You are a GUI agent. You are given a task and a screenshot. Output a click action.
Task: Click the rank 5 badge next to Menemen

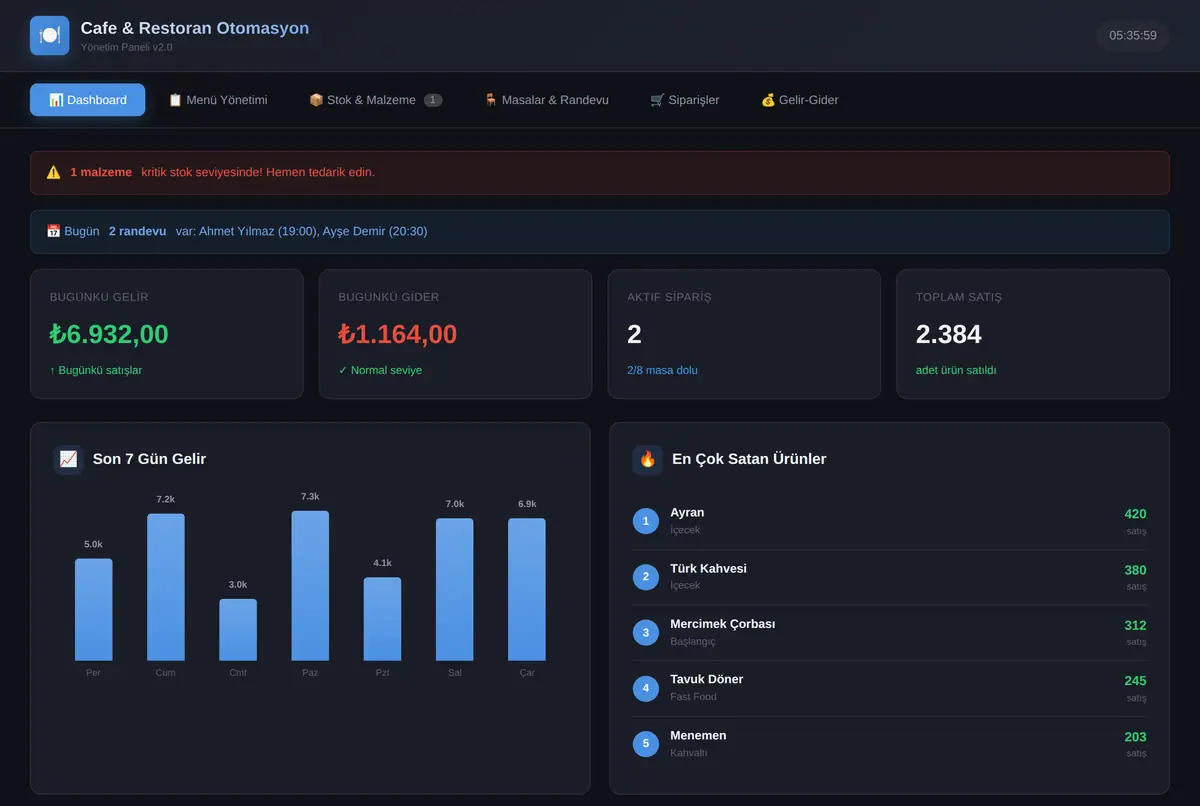(646, 743)
